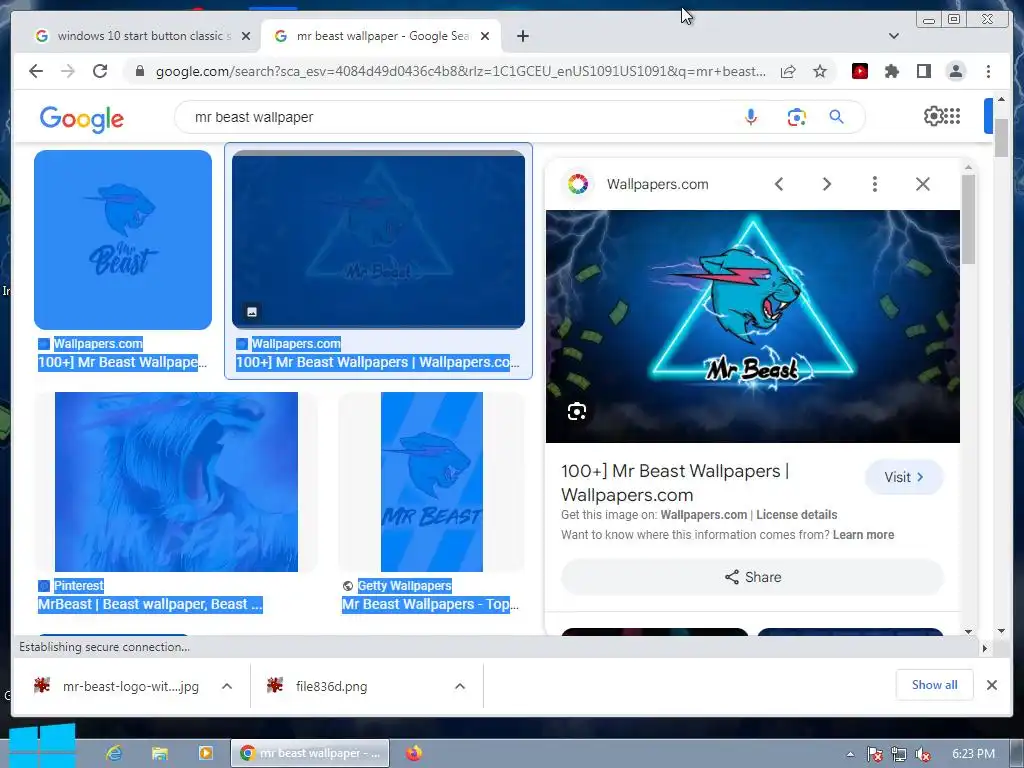
Task: Go to the Google logo homepage
Action: 82,118
